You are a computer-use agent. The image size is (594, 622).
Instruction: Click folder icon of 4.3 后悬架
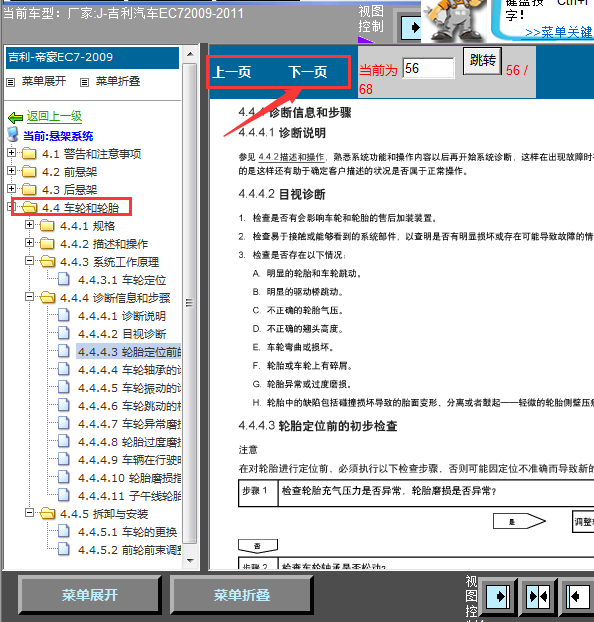(x=29, y=189)
